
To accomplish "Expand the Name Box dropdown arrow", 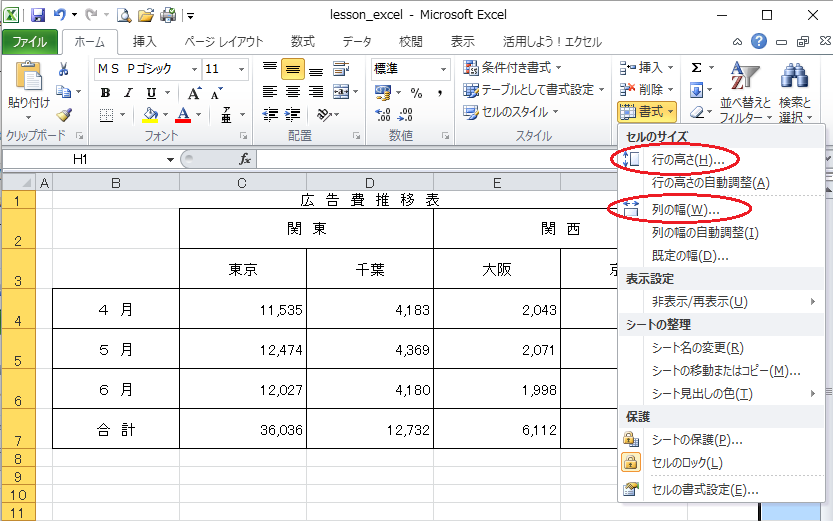I will point(170,159).
